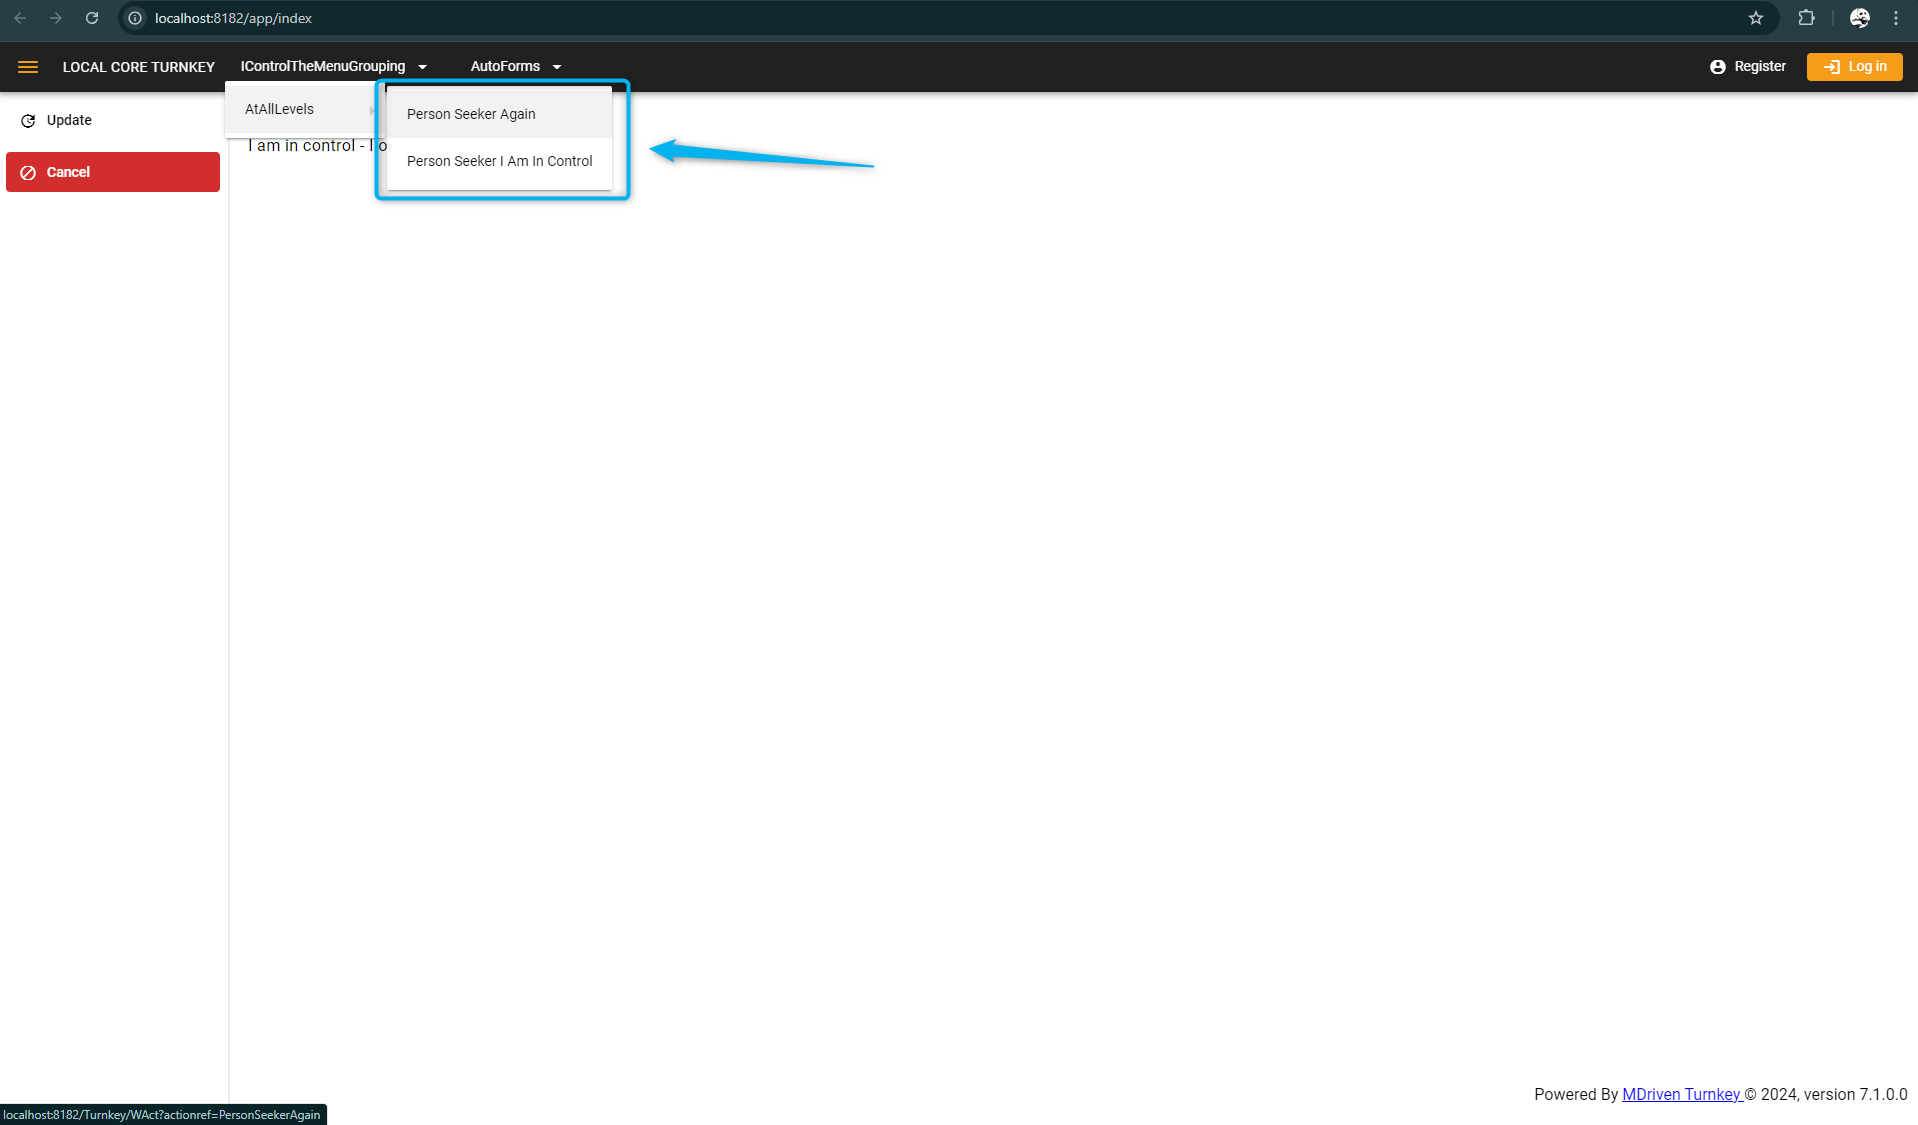This screenshot has height=1125, width=1918.
Task: Expand the AutoForms dropdown menu
Action: [515, 67]
